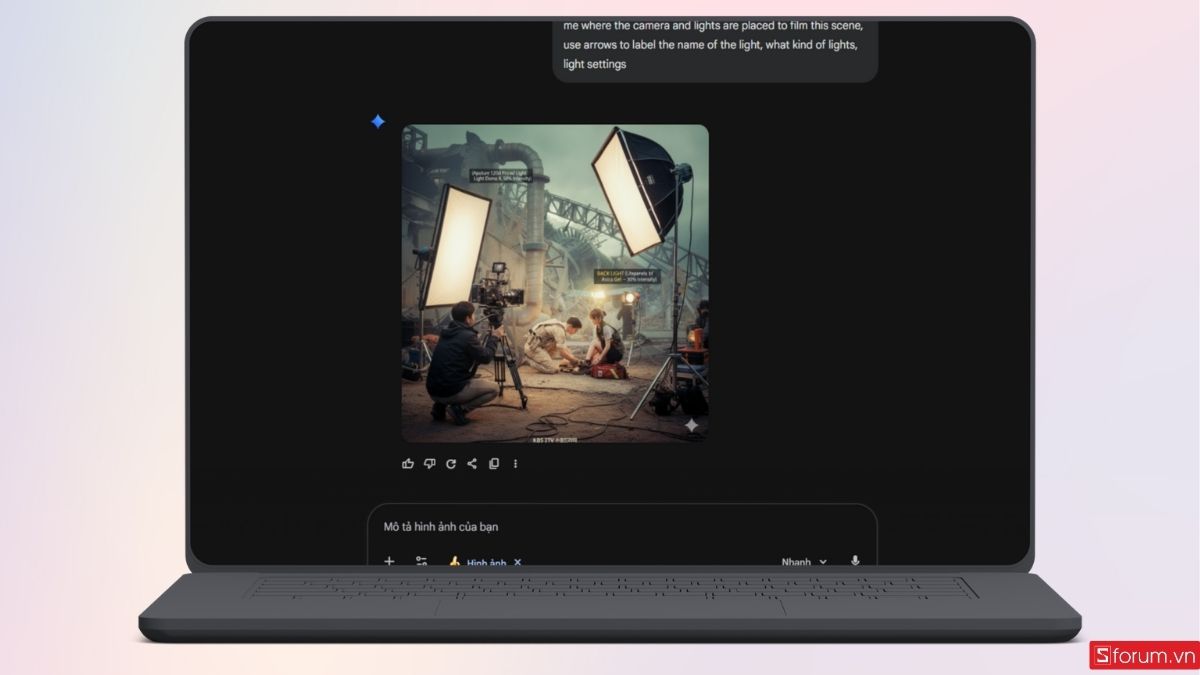Click the Aputure light label atop the image
This screenshot has height=675, width=1200.
502,175
